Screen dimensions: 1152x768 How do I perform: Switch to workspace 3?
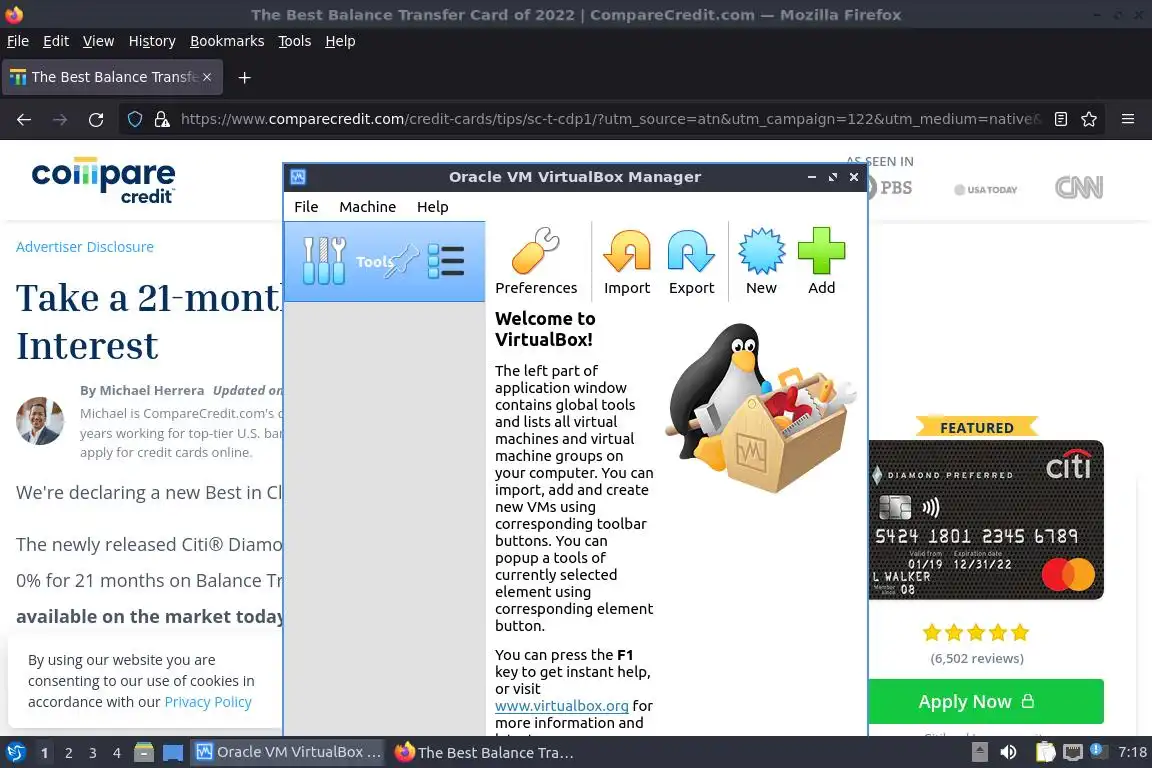click(x=93, y=753)
